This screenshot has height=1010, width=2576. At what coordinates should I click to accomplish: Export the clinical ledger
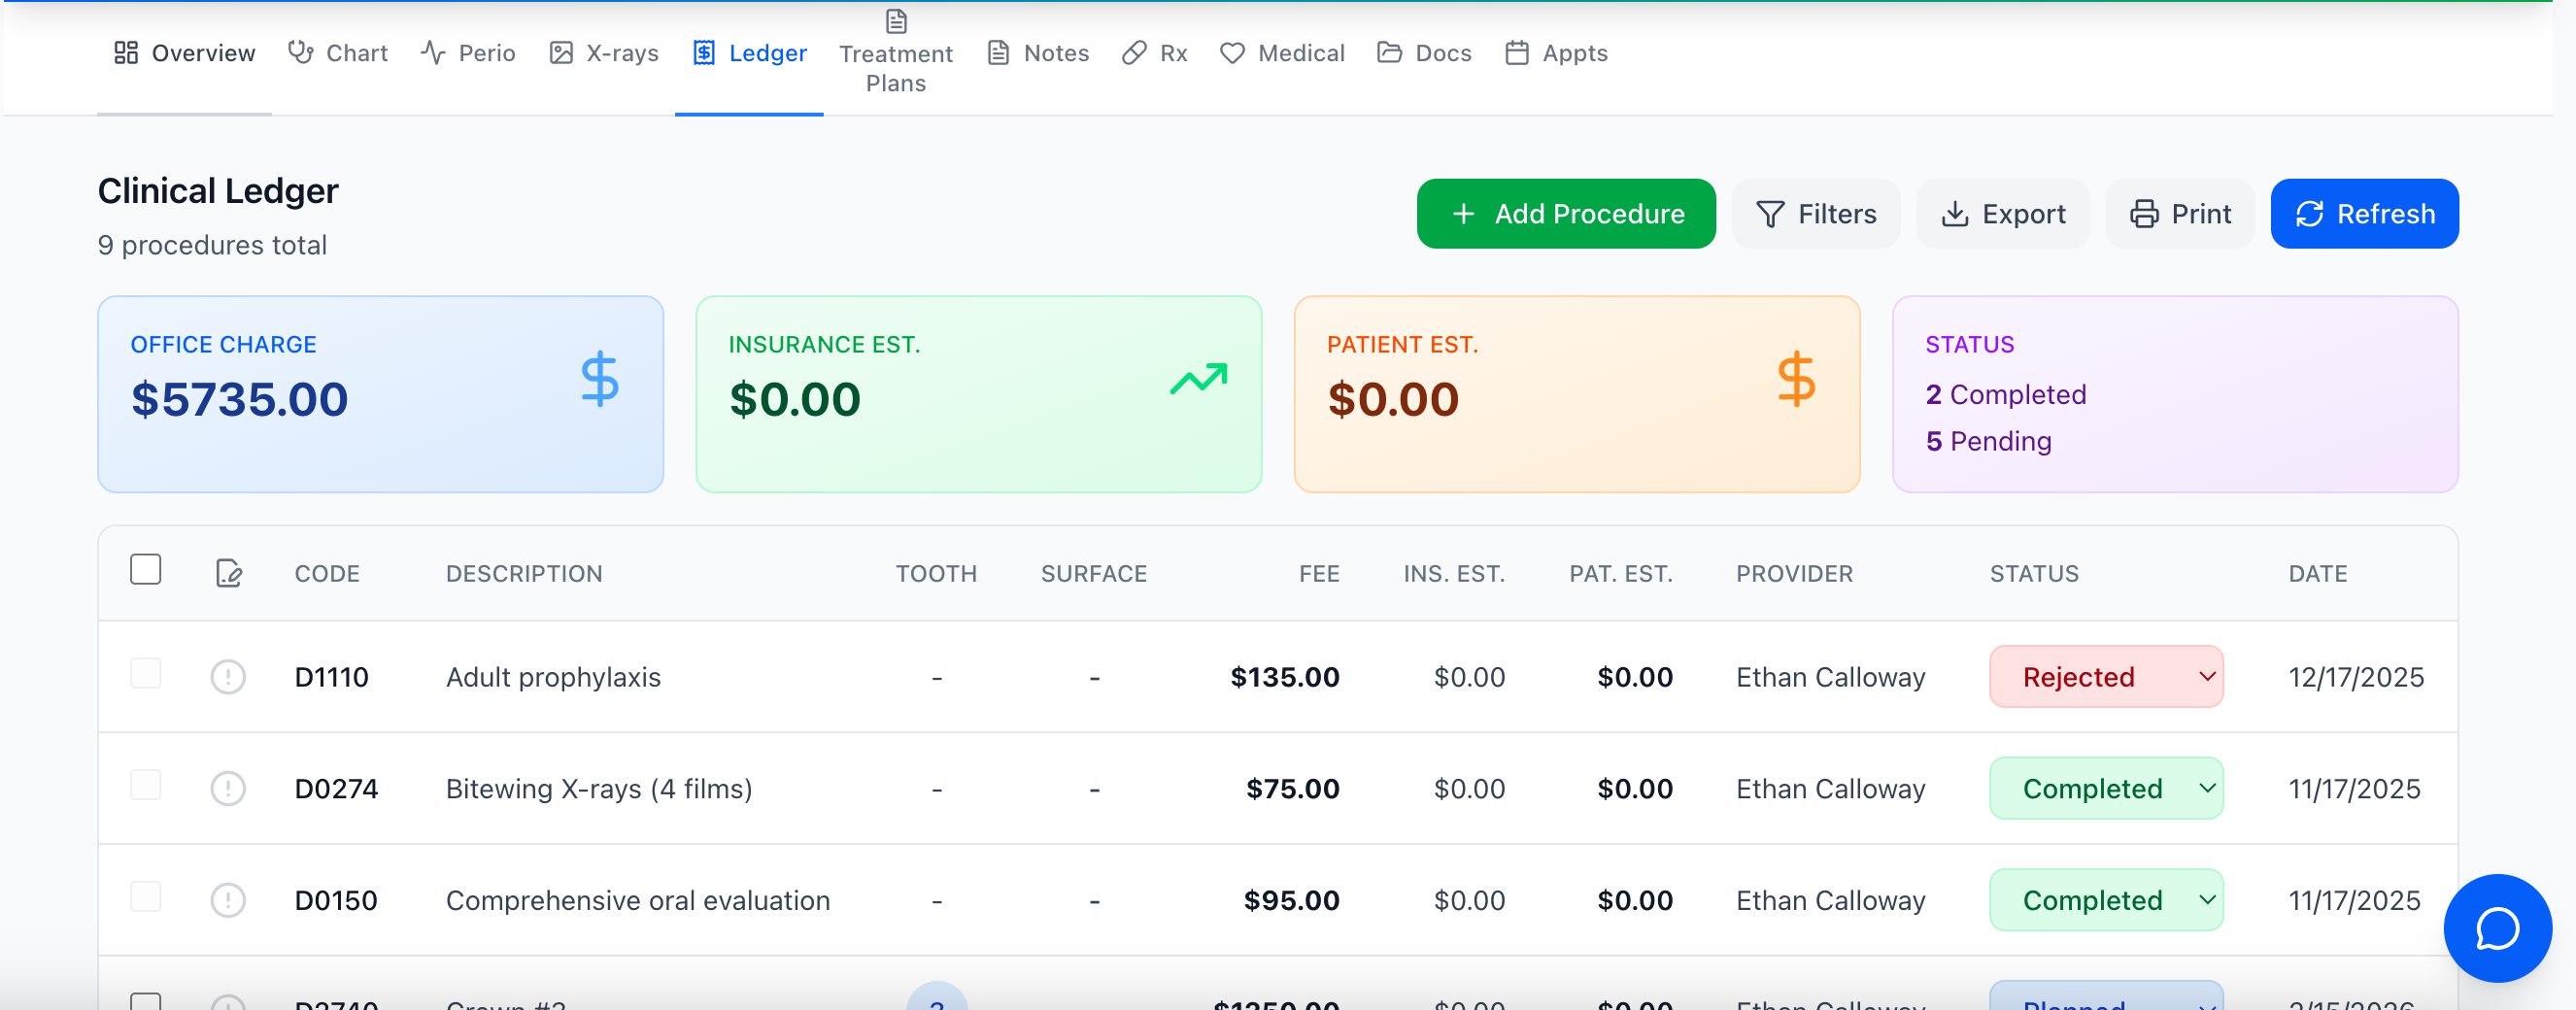pyautogui.click(x=2003, y=214)
